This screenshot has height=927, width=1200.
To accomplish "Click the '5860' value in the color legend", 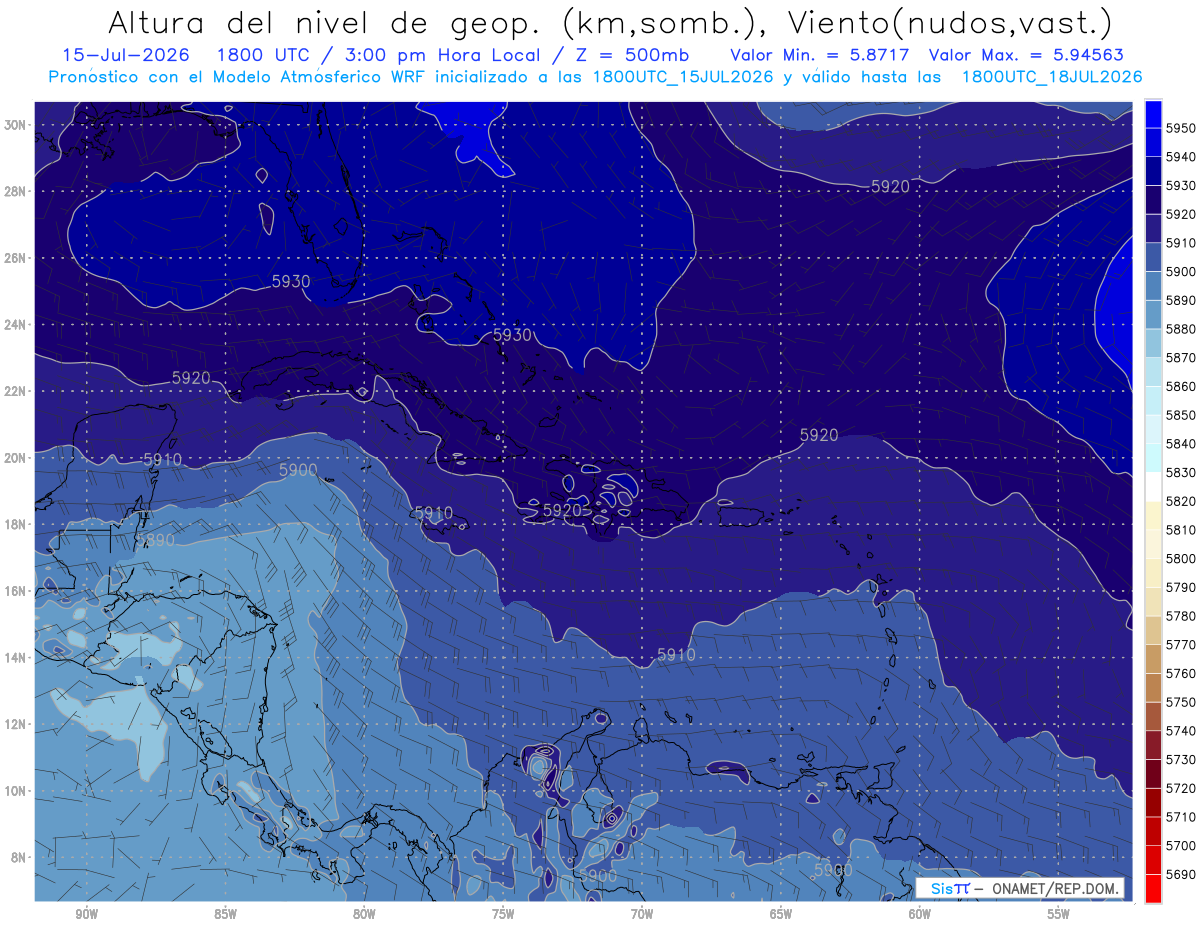I will pos(1181,386).
